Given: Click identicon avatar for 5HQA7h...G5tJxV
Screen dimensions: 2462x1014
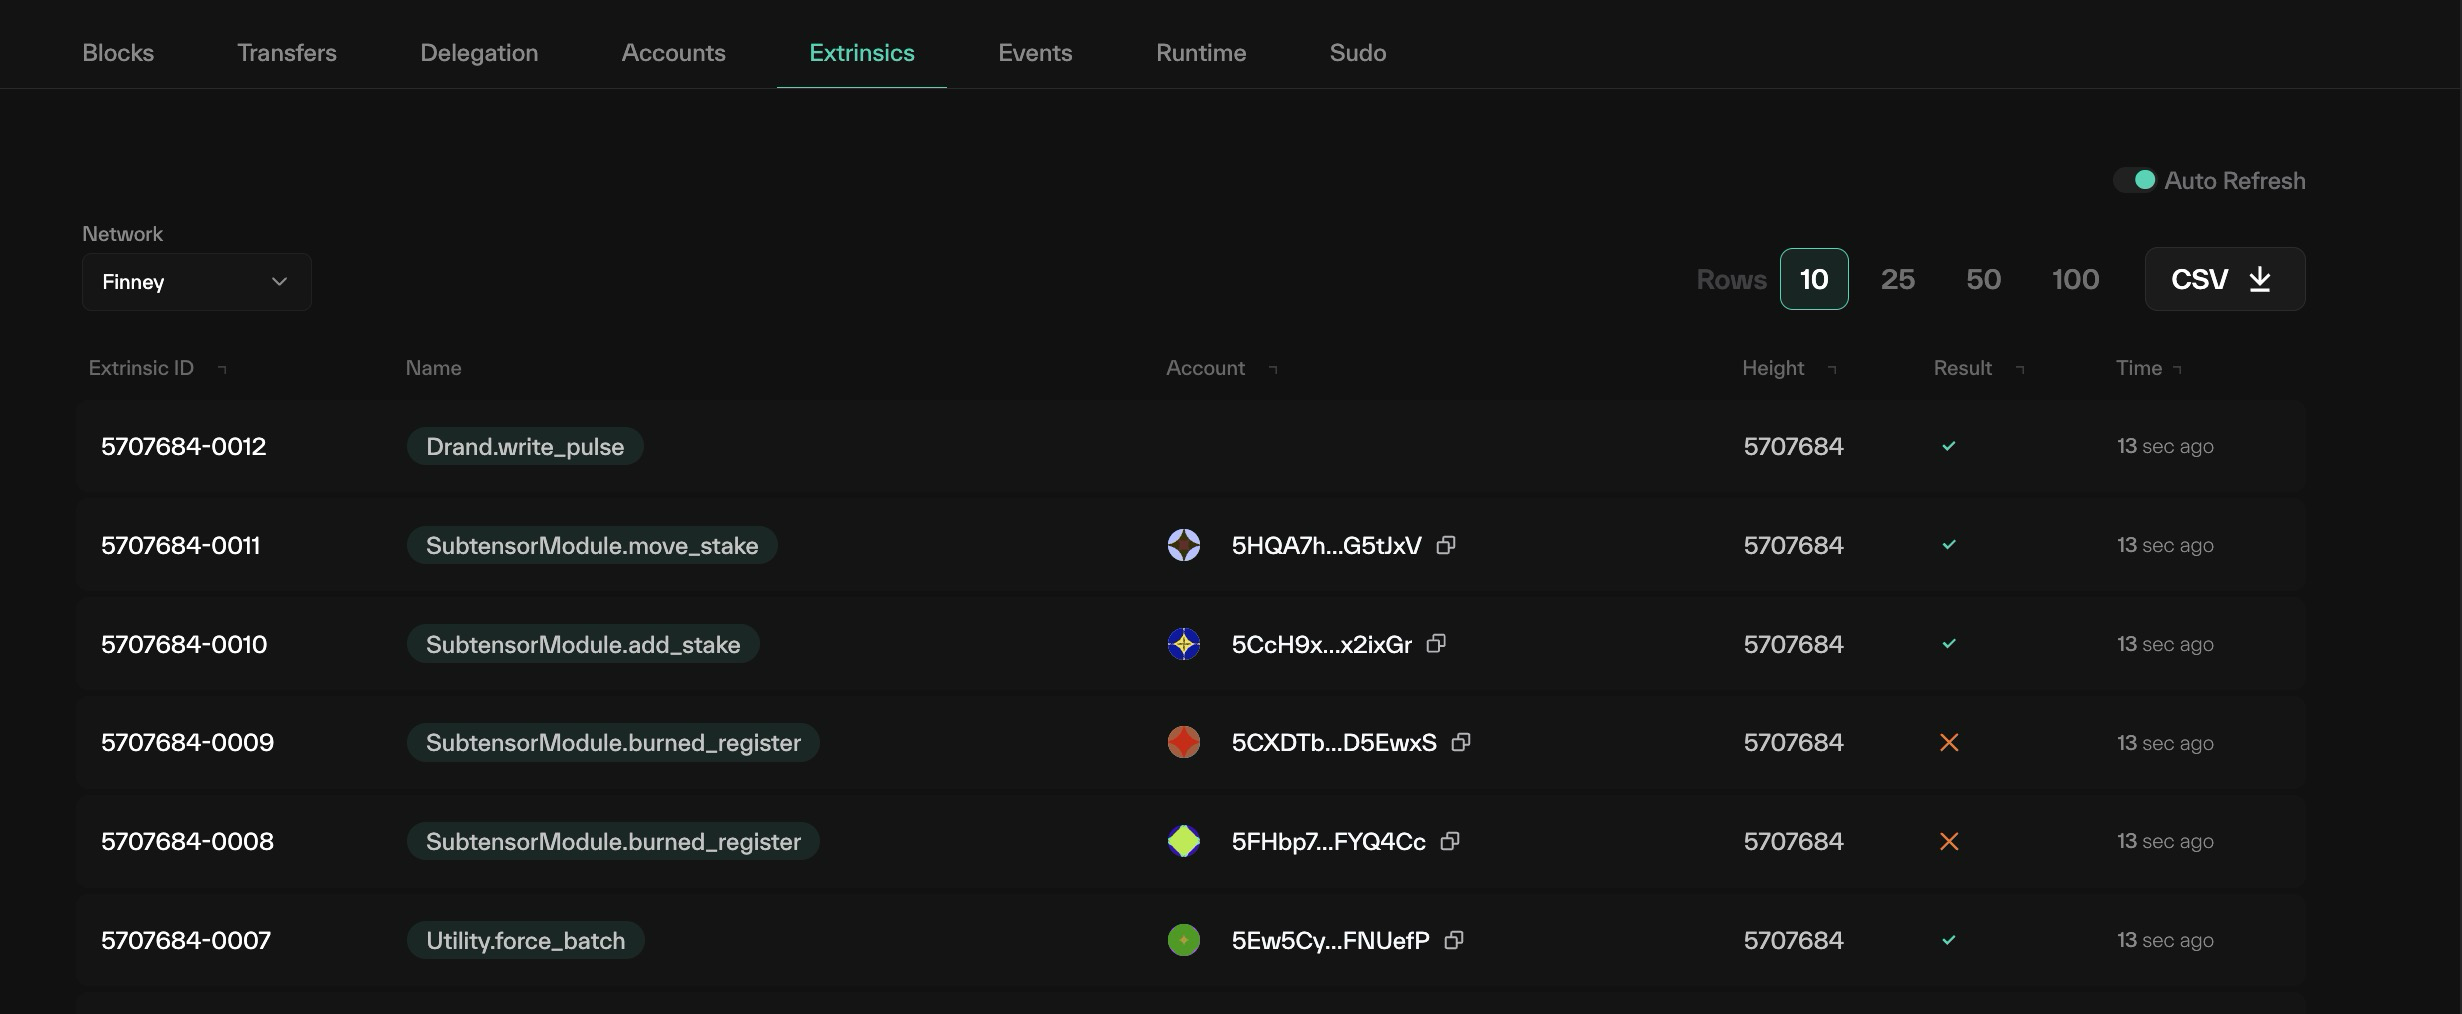Looking at the screenshot, I should tap(1184, 545).
